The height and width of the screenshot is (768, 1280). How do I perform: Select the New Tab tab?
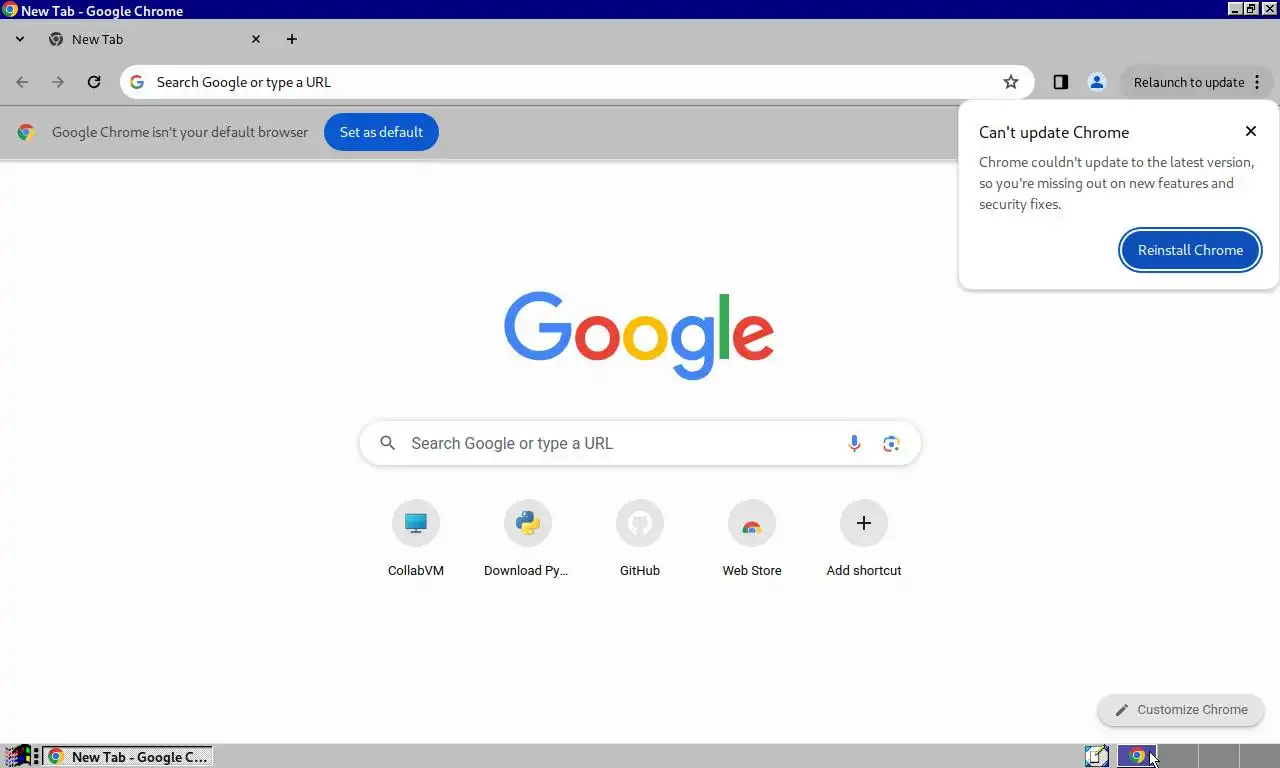(154, 39)
